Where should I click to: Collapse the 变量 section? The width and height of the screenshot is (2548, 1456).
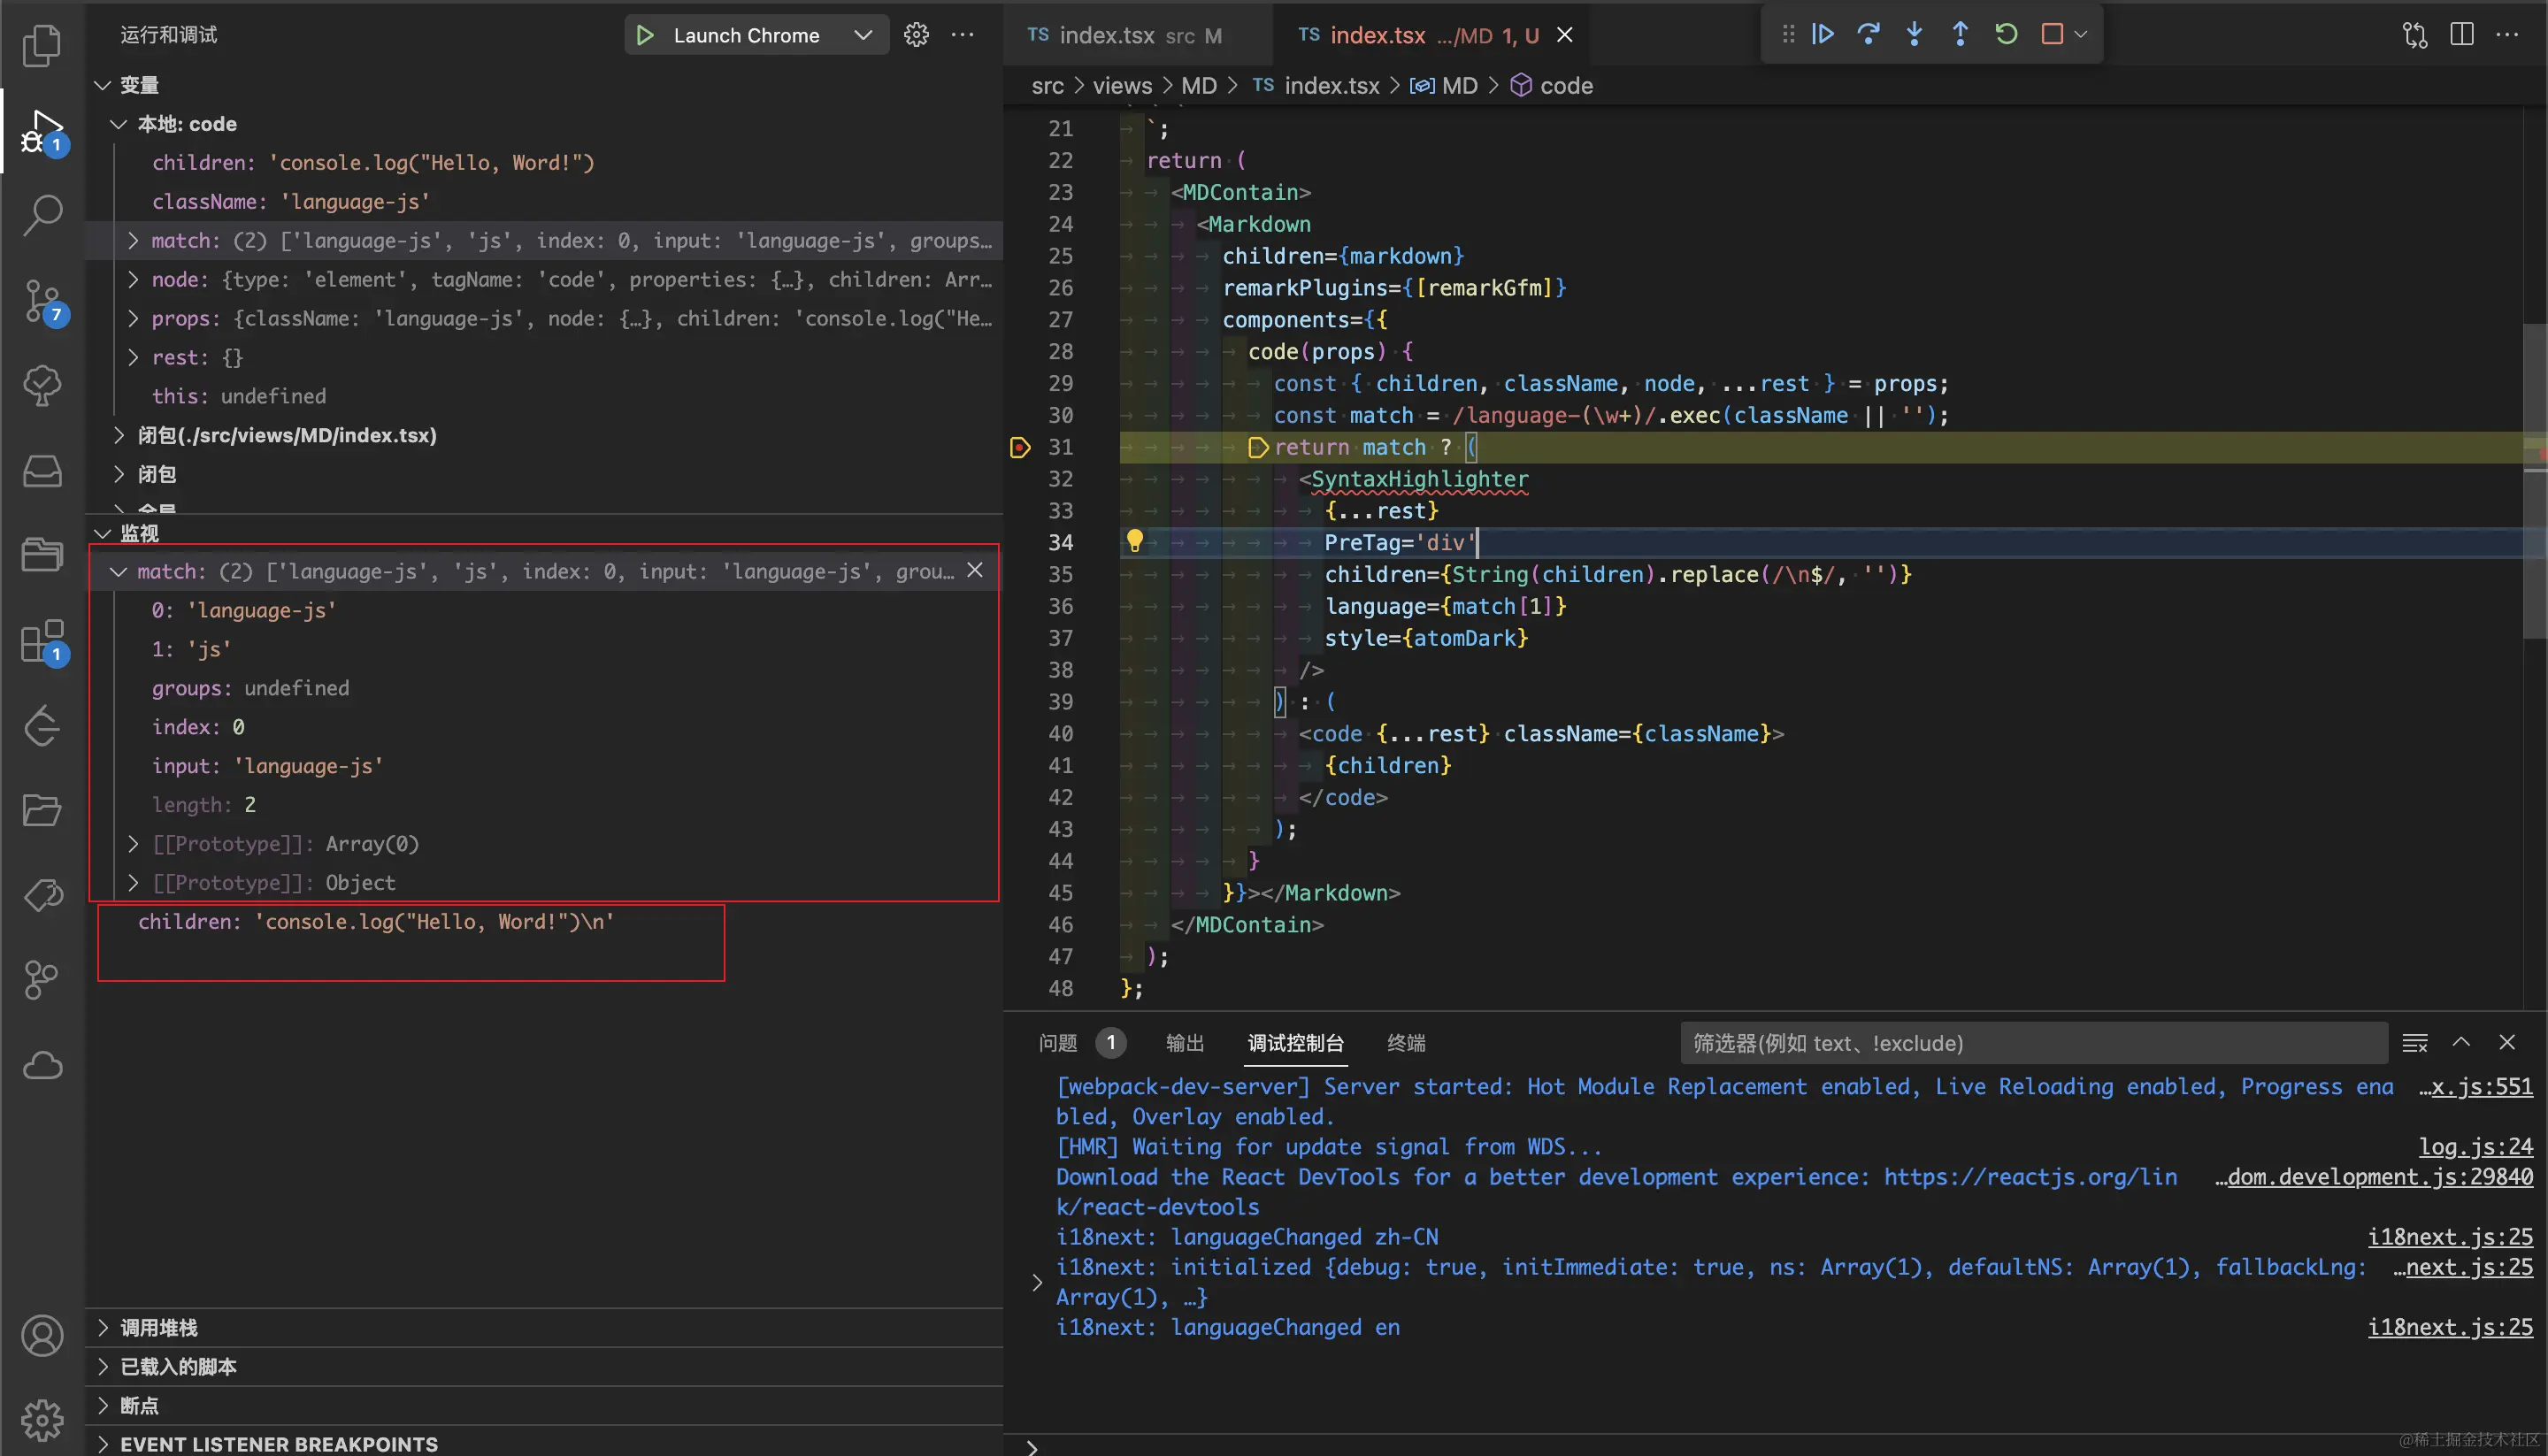pyautogui.click(x=102, y=85)
